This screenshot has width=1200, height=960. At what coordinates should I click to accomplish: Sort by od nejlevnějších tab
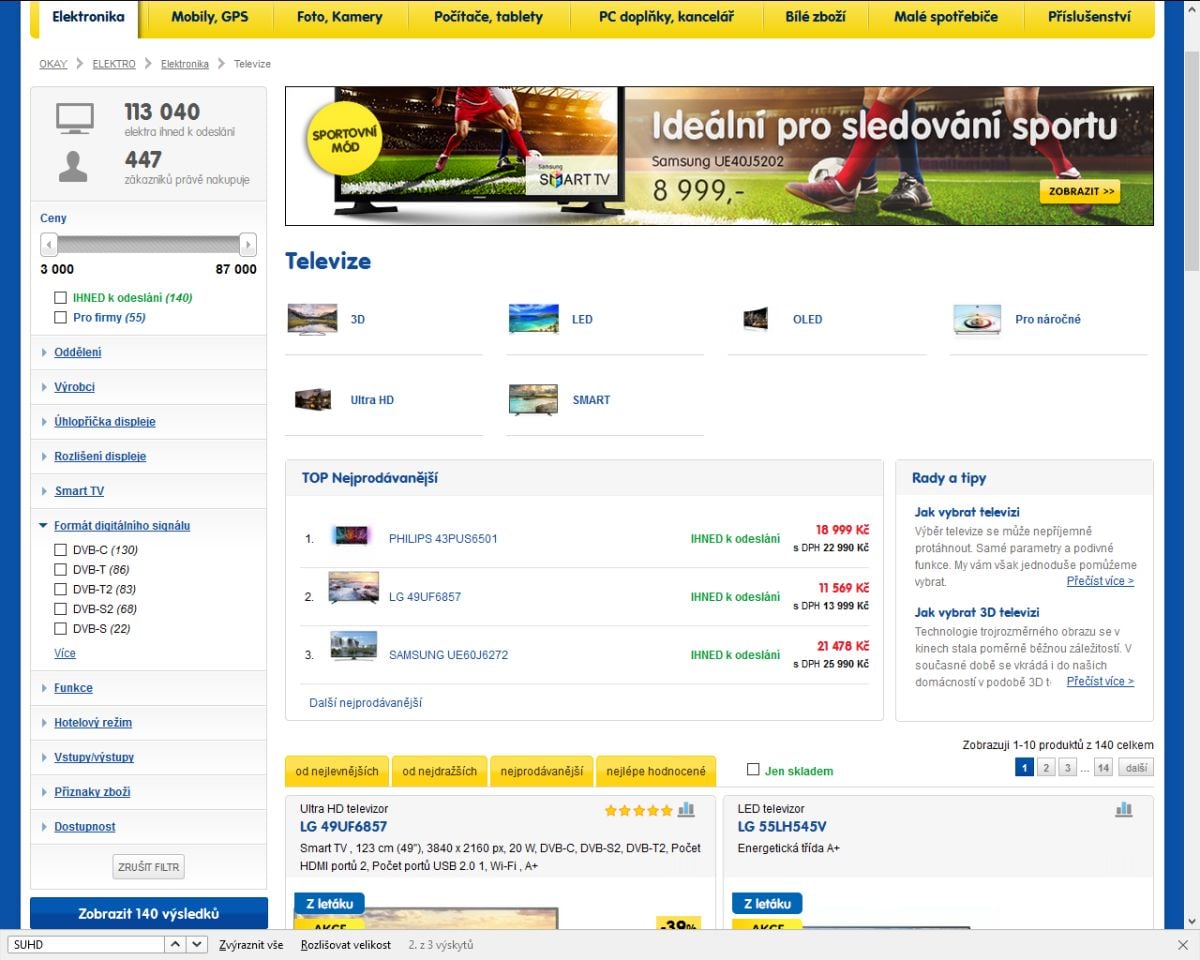[x=337, y=771]
